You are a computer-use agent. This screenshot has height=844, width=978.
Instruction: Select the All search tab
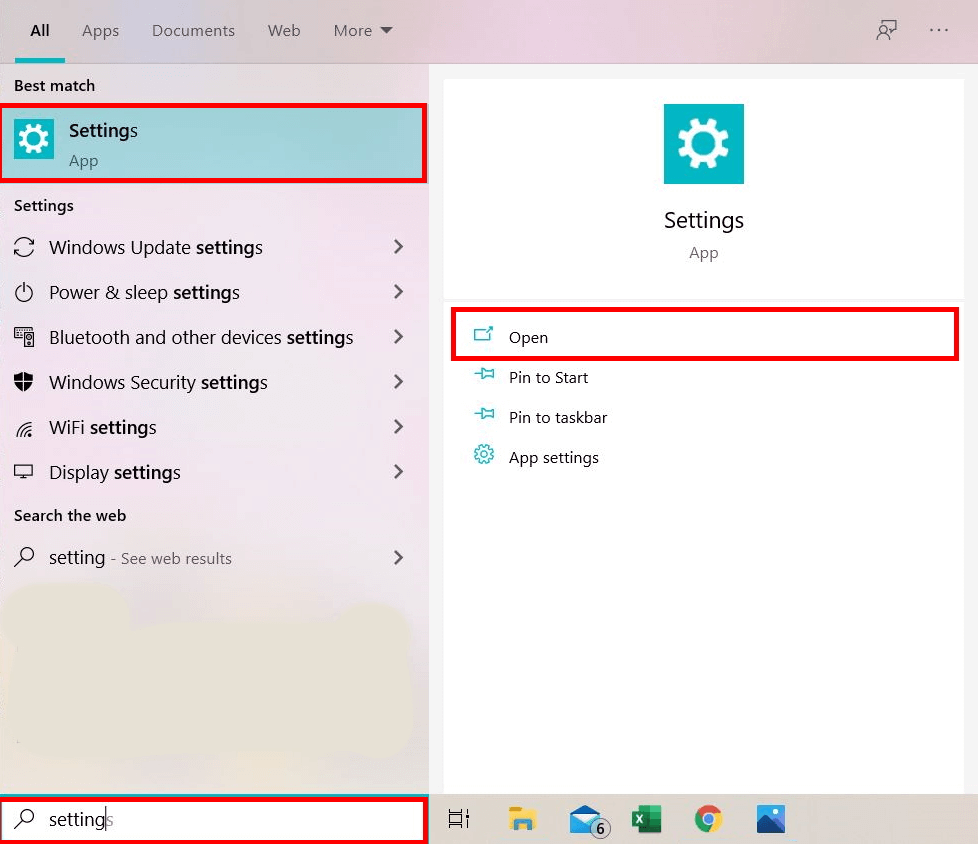[40, 31]
